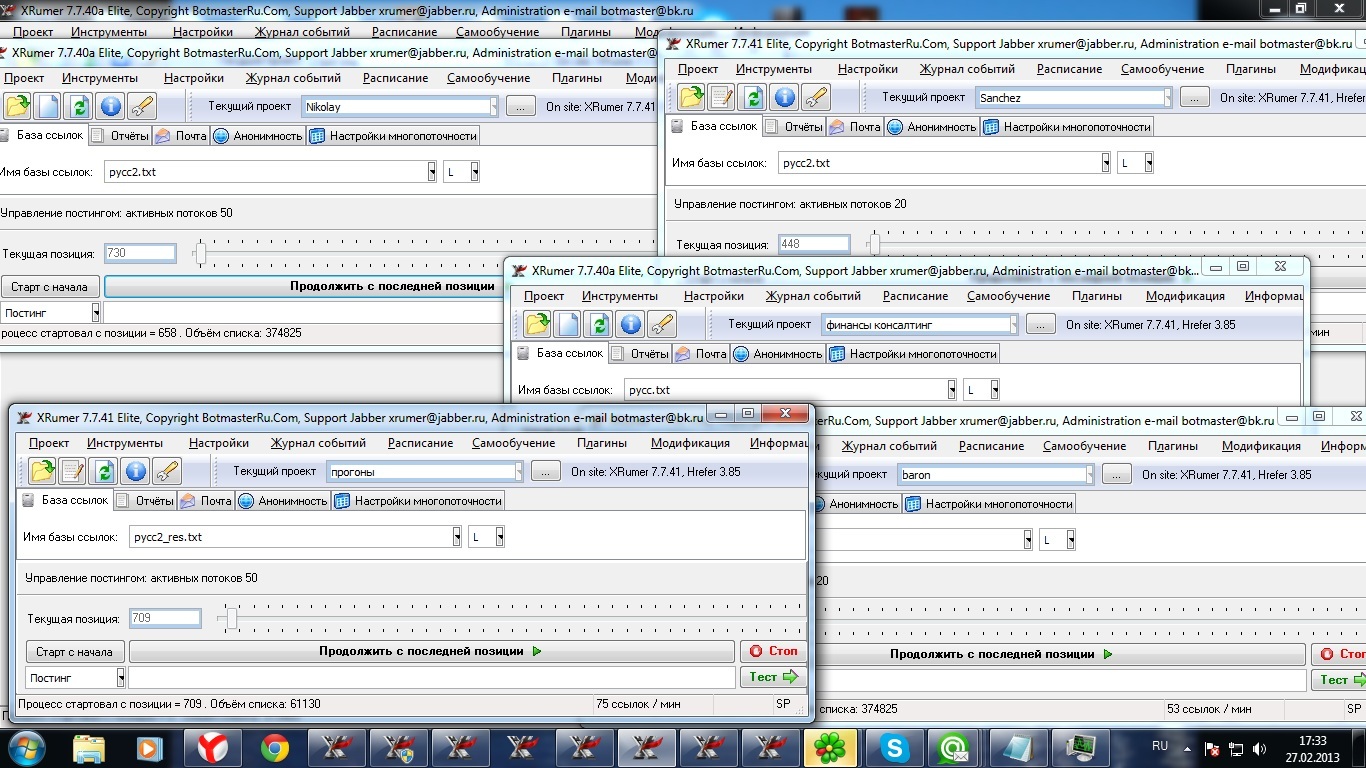Click the green refresh icon in финансы консалтинг window
Screen dimensions: 1366x768
point(599,324)
